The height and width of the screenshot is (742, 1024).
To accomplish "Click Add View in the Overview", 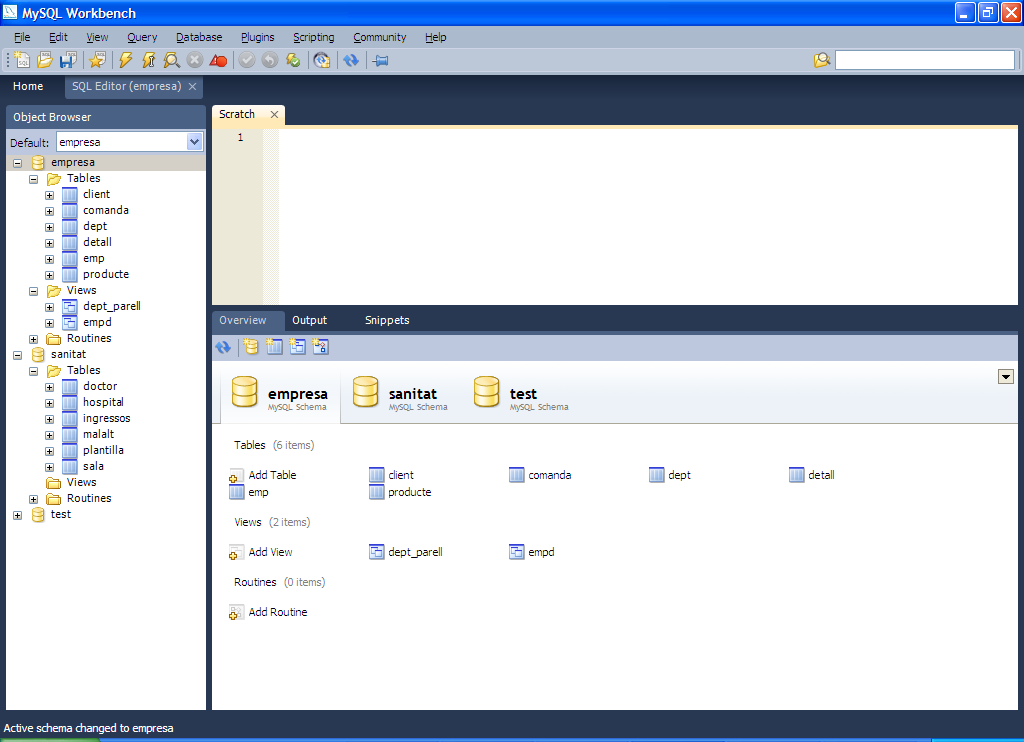I will pyautogui.click(x=270, y=552).
